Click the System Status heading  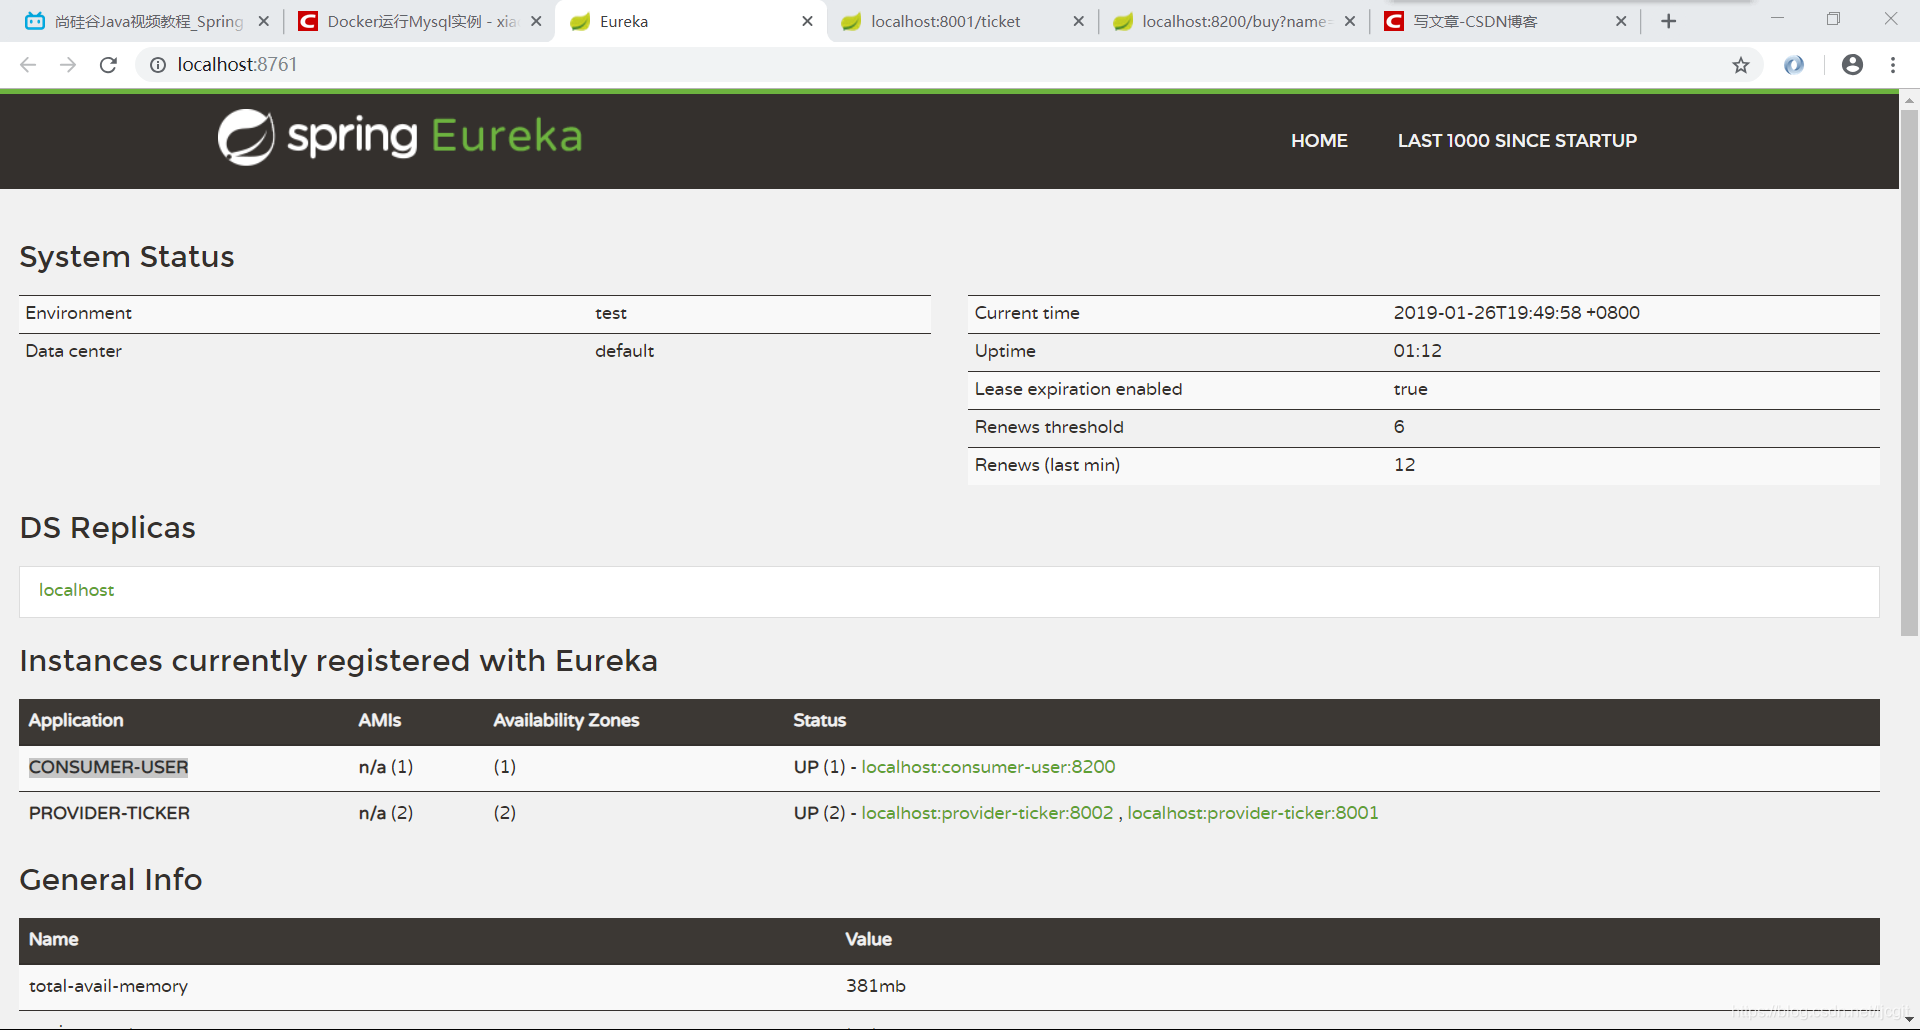(x=127, y=257)
